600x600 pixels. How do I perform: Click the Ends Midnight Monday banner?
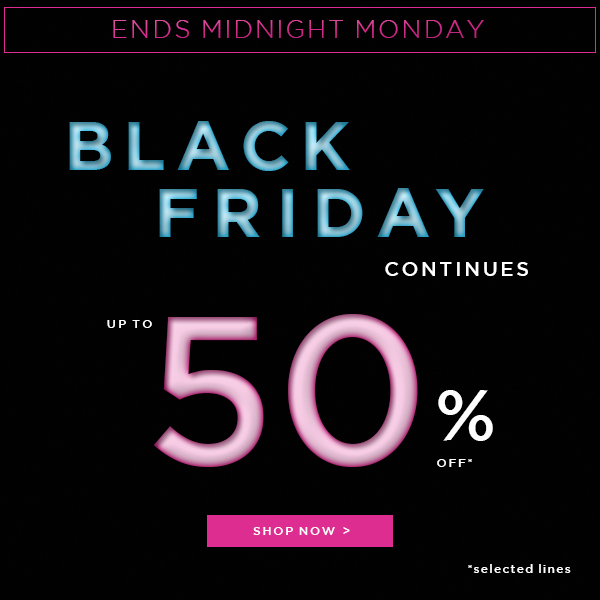tap(299, 29)
